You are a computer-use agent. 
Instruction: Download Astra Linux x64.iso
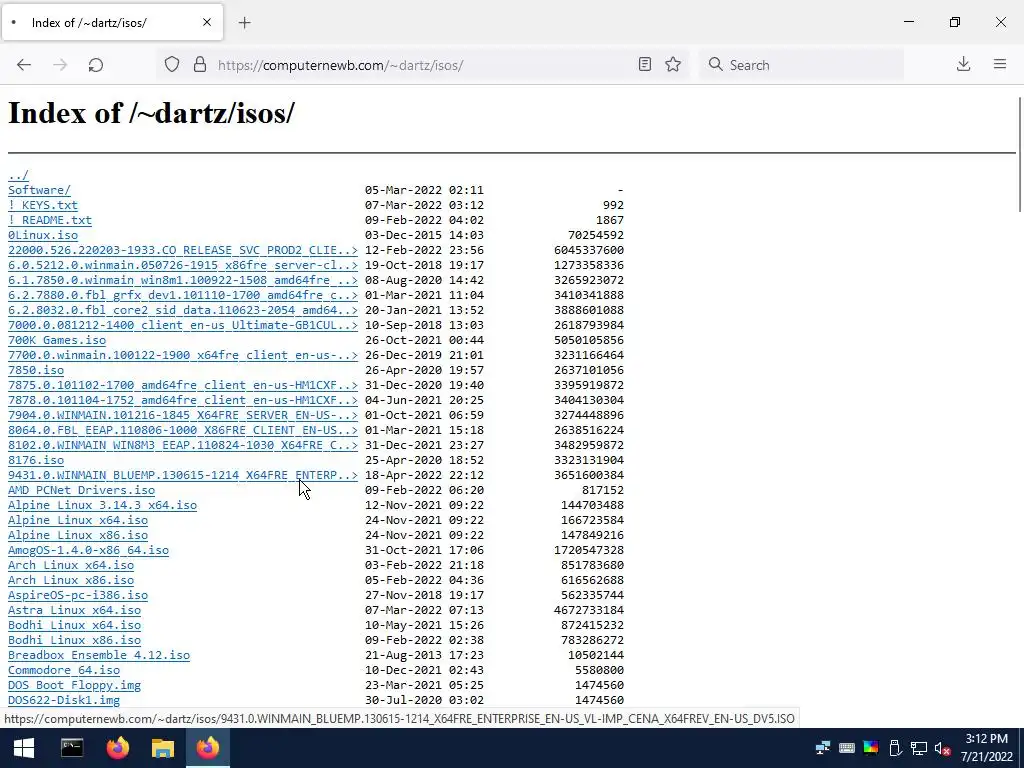74,611
